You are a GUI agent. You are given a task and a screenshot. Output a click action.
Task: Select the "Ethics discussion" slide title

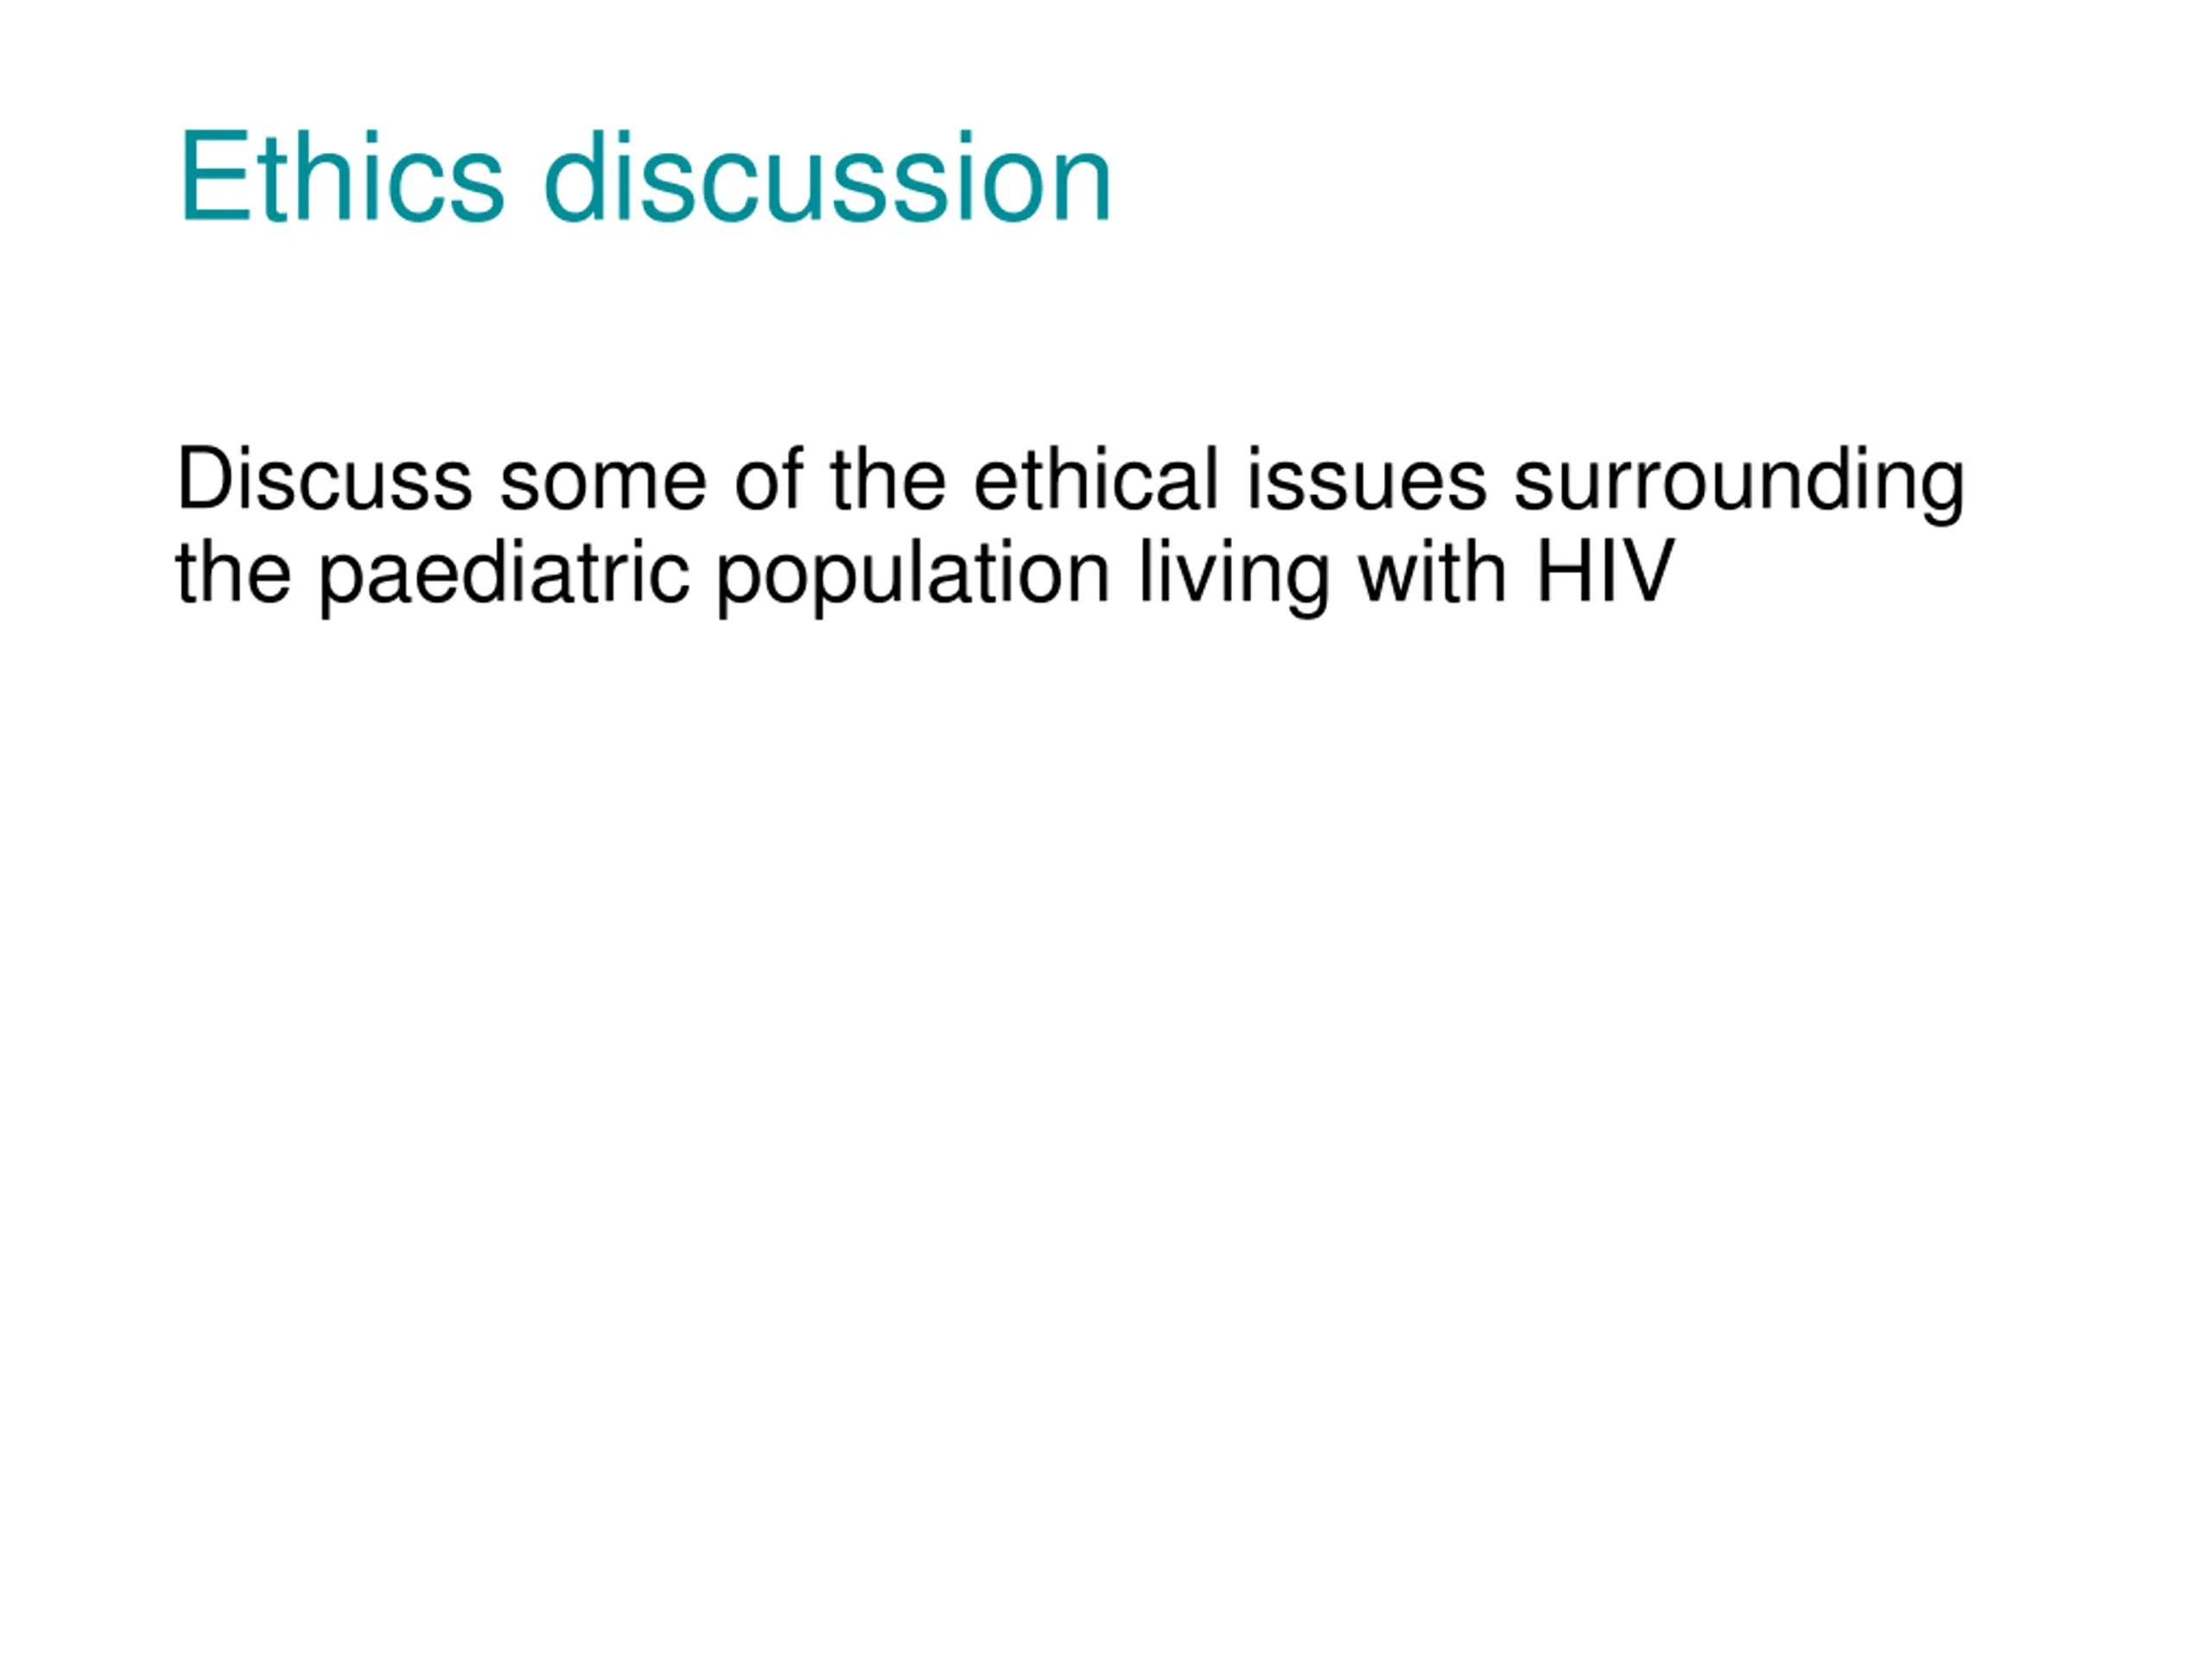coord(645,177)
